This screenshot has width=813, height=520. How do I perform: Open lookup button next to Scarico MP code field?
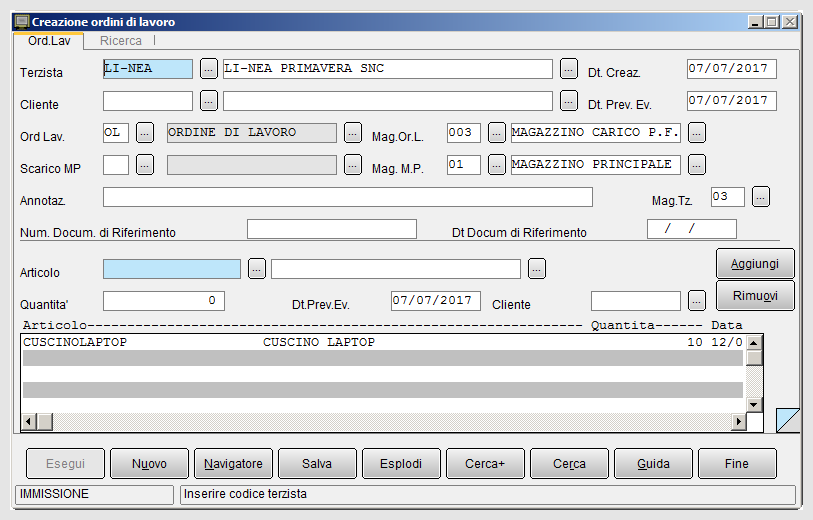tap(145, 165)
